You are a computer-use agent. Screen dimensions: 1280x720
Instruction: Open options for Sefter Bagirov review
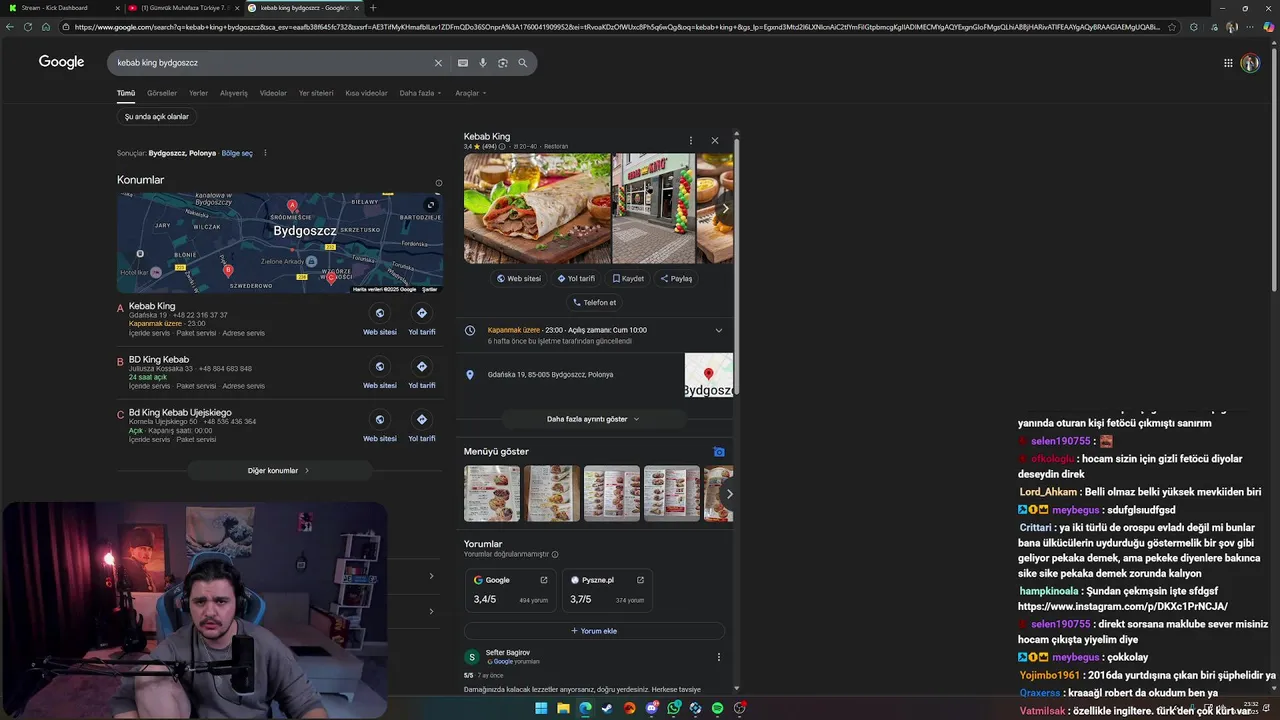pyautogui.click(x=718, y=657)
